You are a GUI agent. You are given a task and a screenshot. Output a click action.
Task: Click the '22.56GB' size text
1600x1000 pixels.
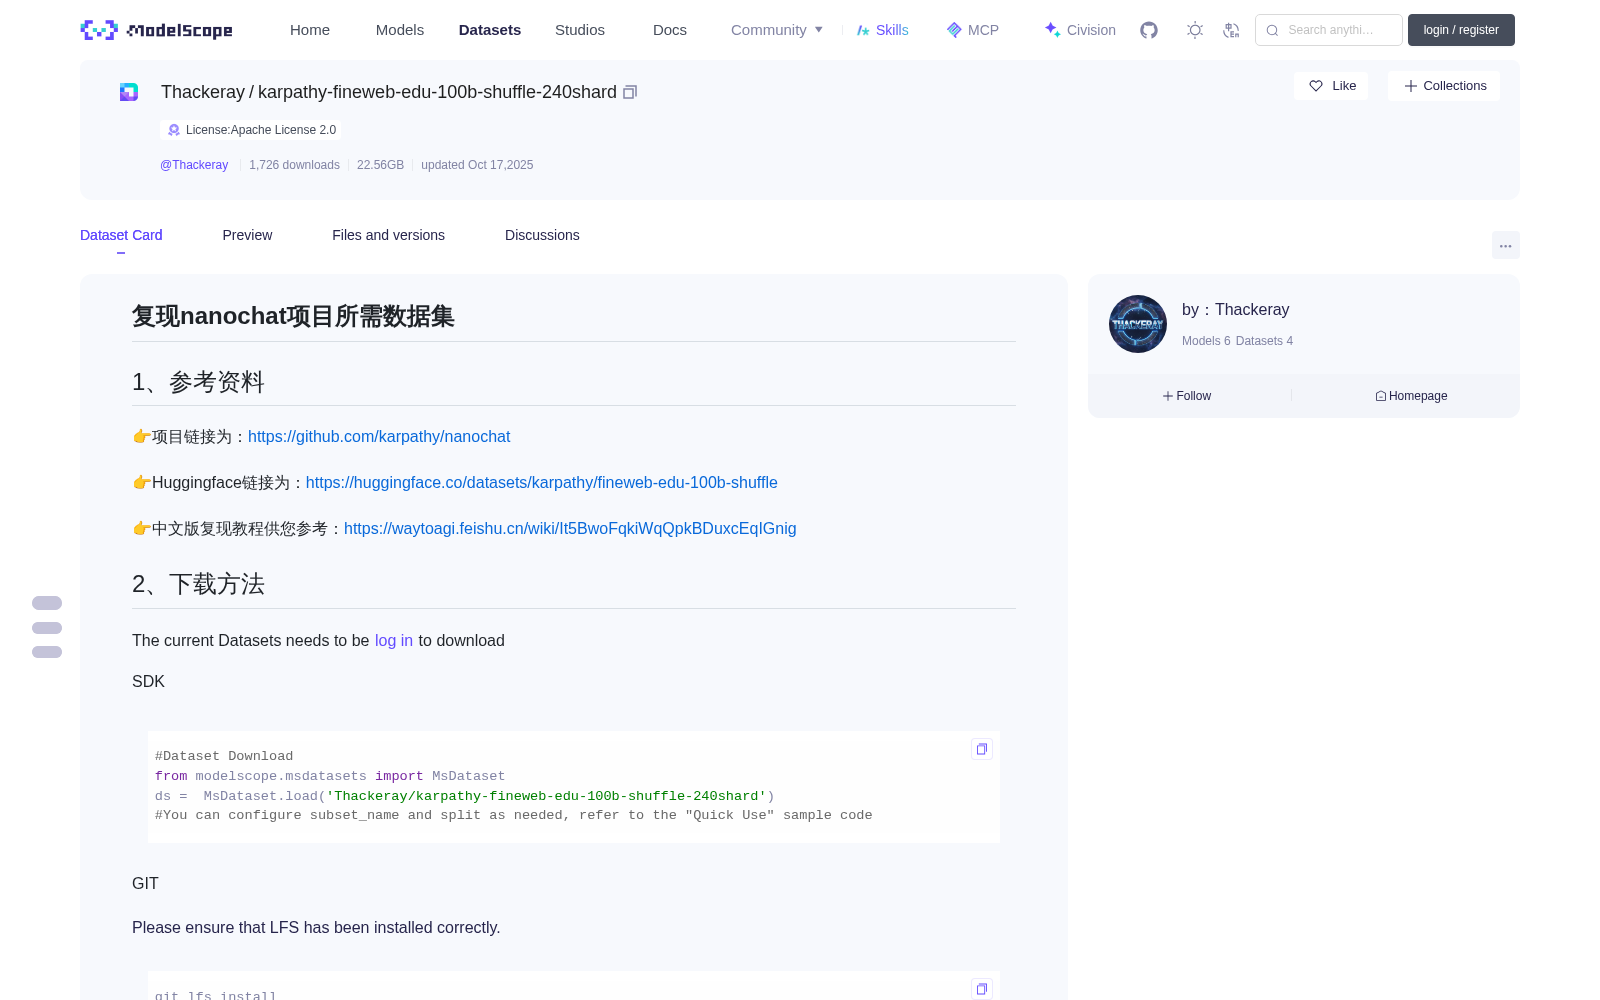click(380, 165)
